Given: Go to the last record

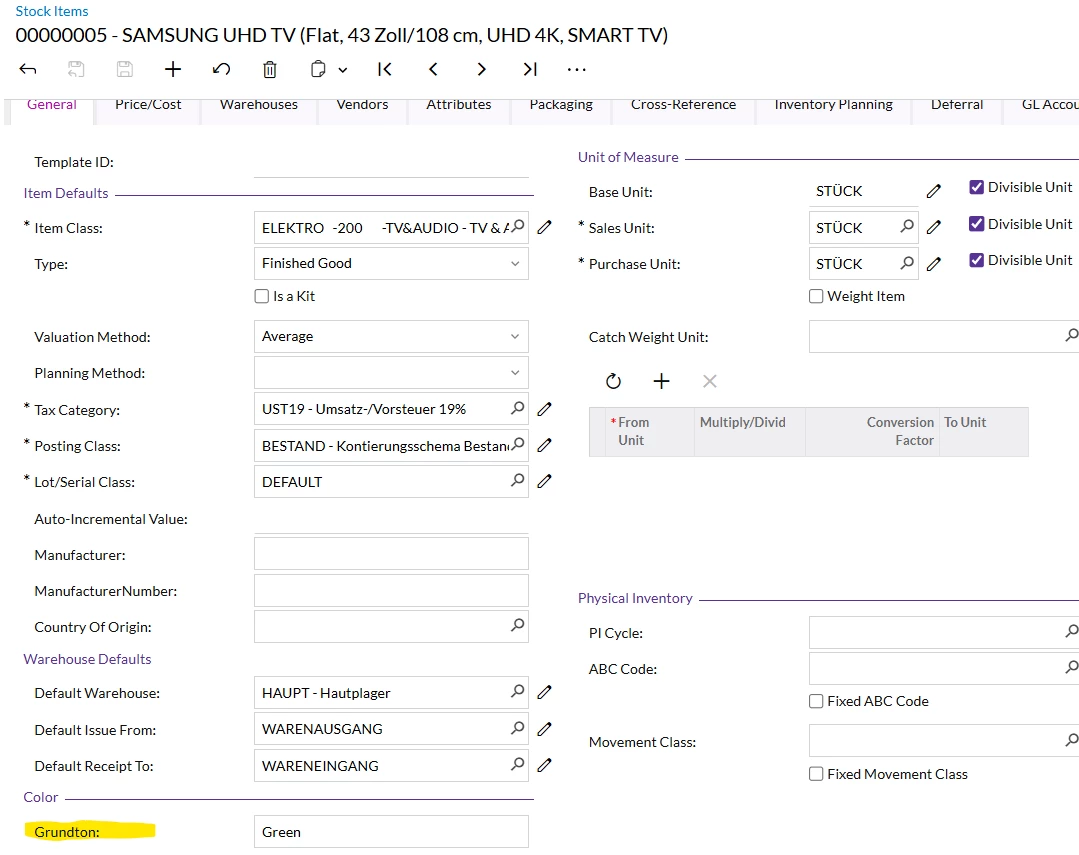Looking at the screenshot, I should pyautogui.click(x=529, y=70).
